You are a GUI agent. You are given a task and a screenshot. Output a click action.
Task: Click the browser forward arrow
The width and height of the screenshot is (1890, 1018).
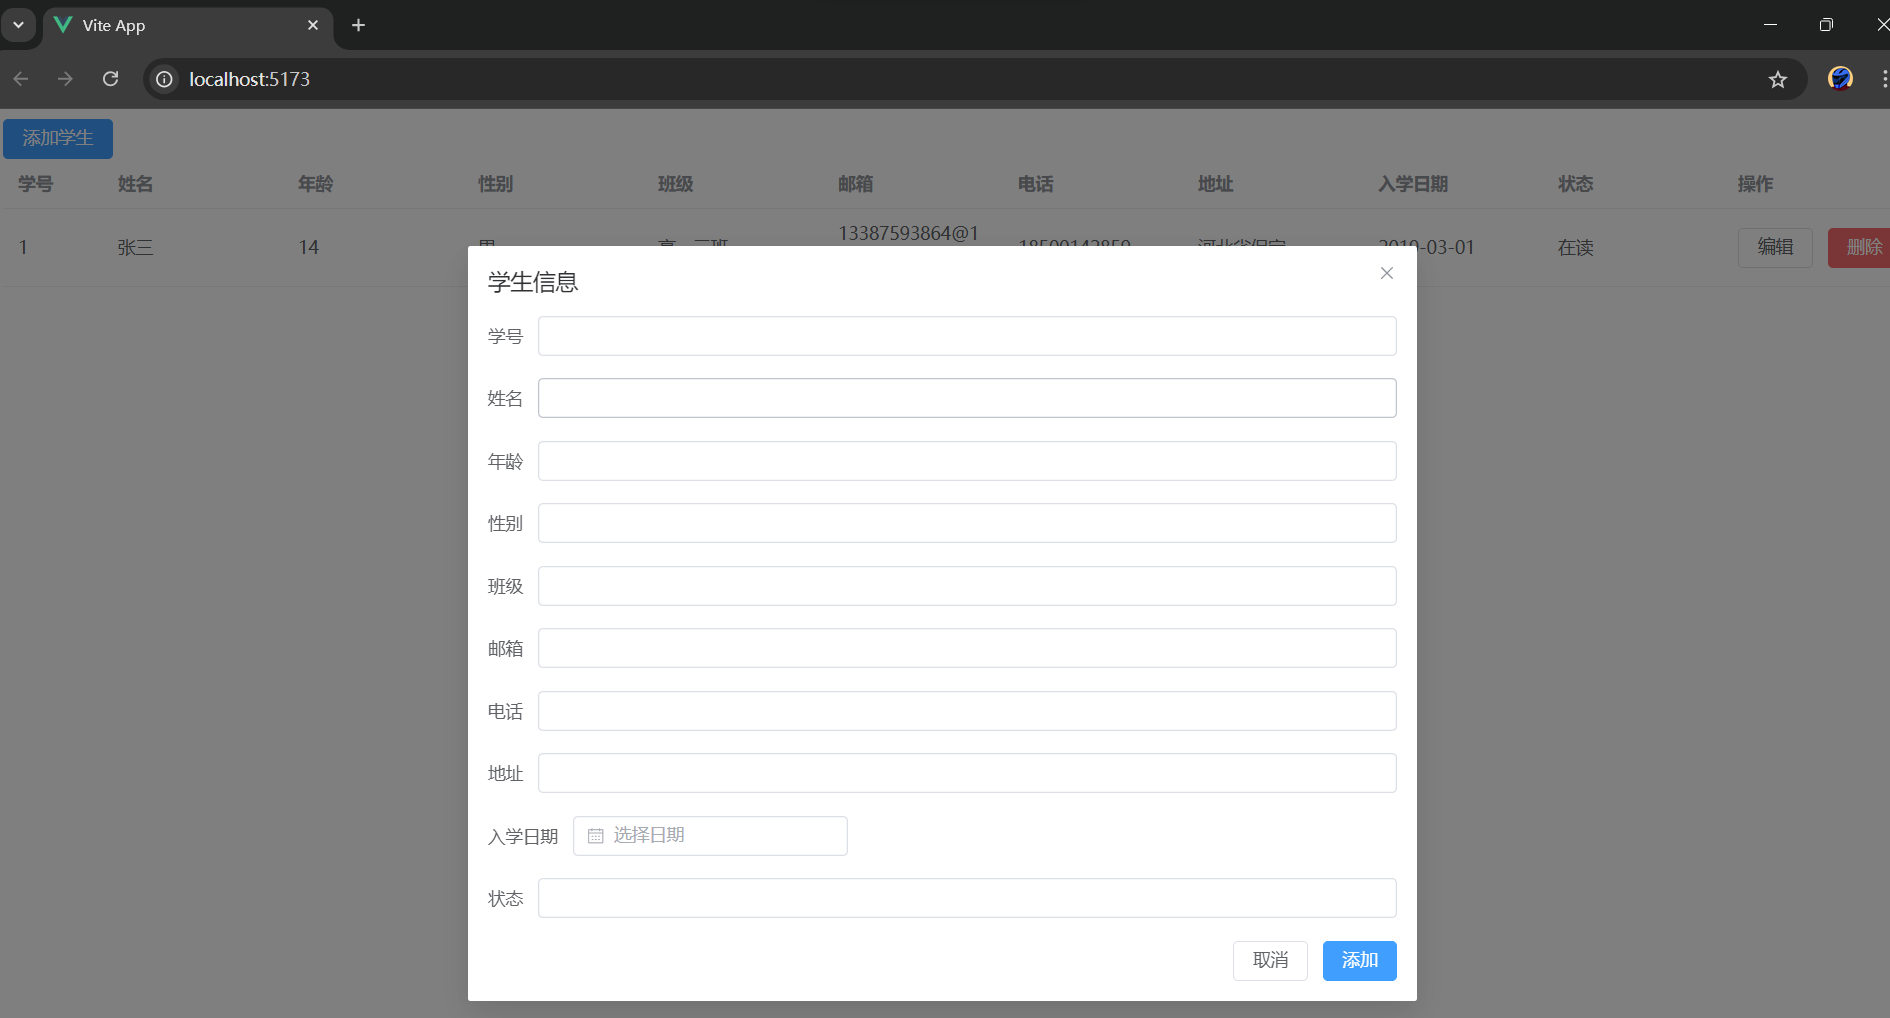coord(65,79)
